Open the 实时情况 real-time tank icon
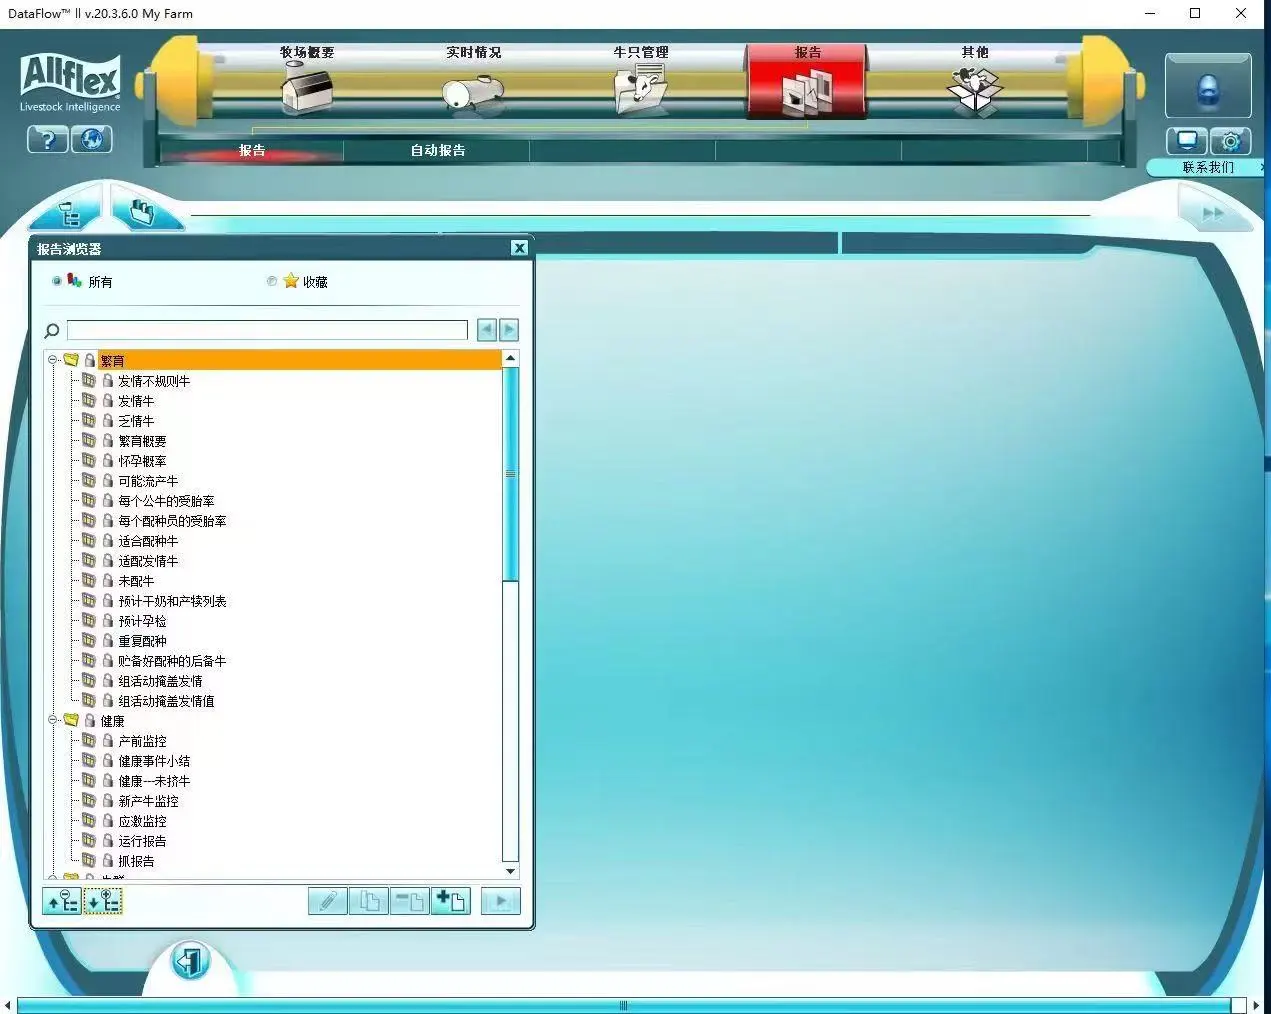The width and height of the screenshot is (1271, 1014). [472, 93]
